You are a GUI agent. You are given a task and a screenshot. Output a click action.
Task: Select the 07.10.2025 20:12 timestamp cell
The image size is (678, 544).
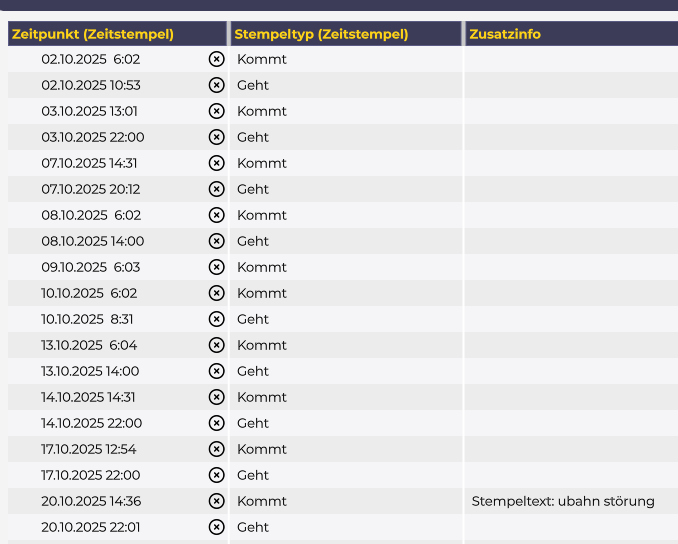click(91, 189)
